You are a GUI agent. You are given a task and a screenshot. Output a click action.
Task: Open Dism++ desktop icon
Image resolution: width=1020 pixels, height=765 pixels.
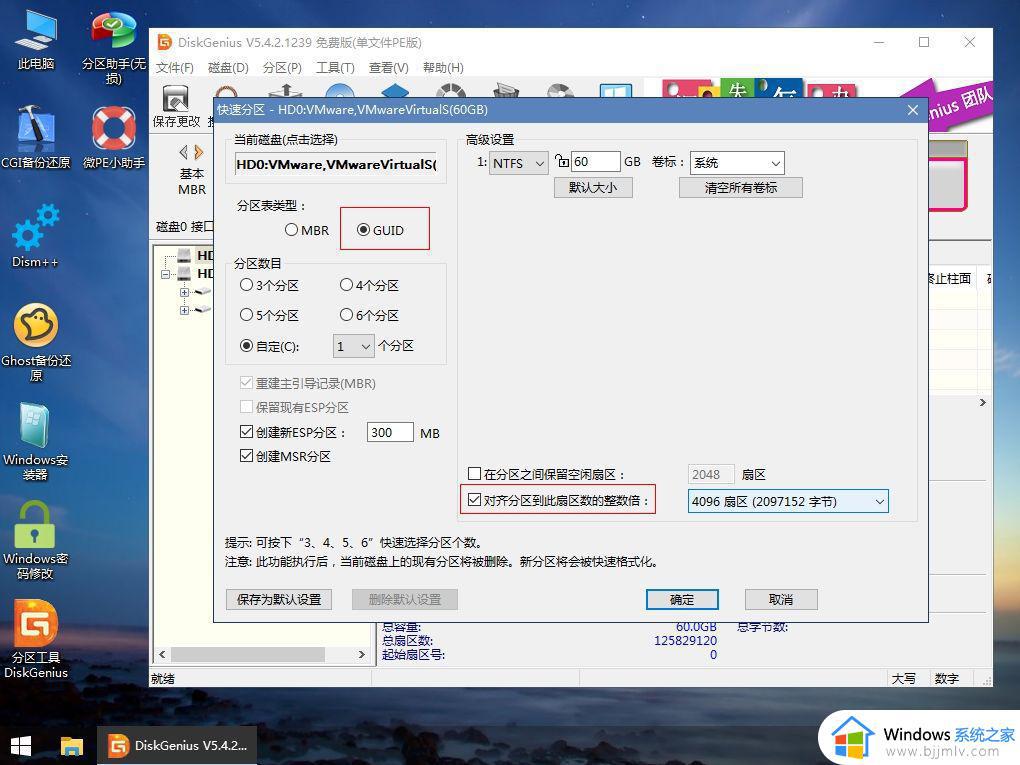click(36, 236)
